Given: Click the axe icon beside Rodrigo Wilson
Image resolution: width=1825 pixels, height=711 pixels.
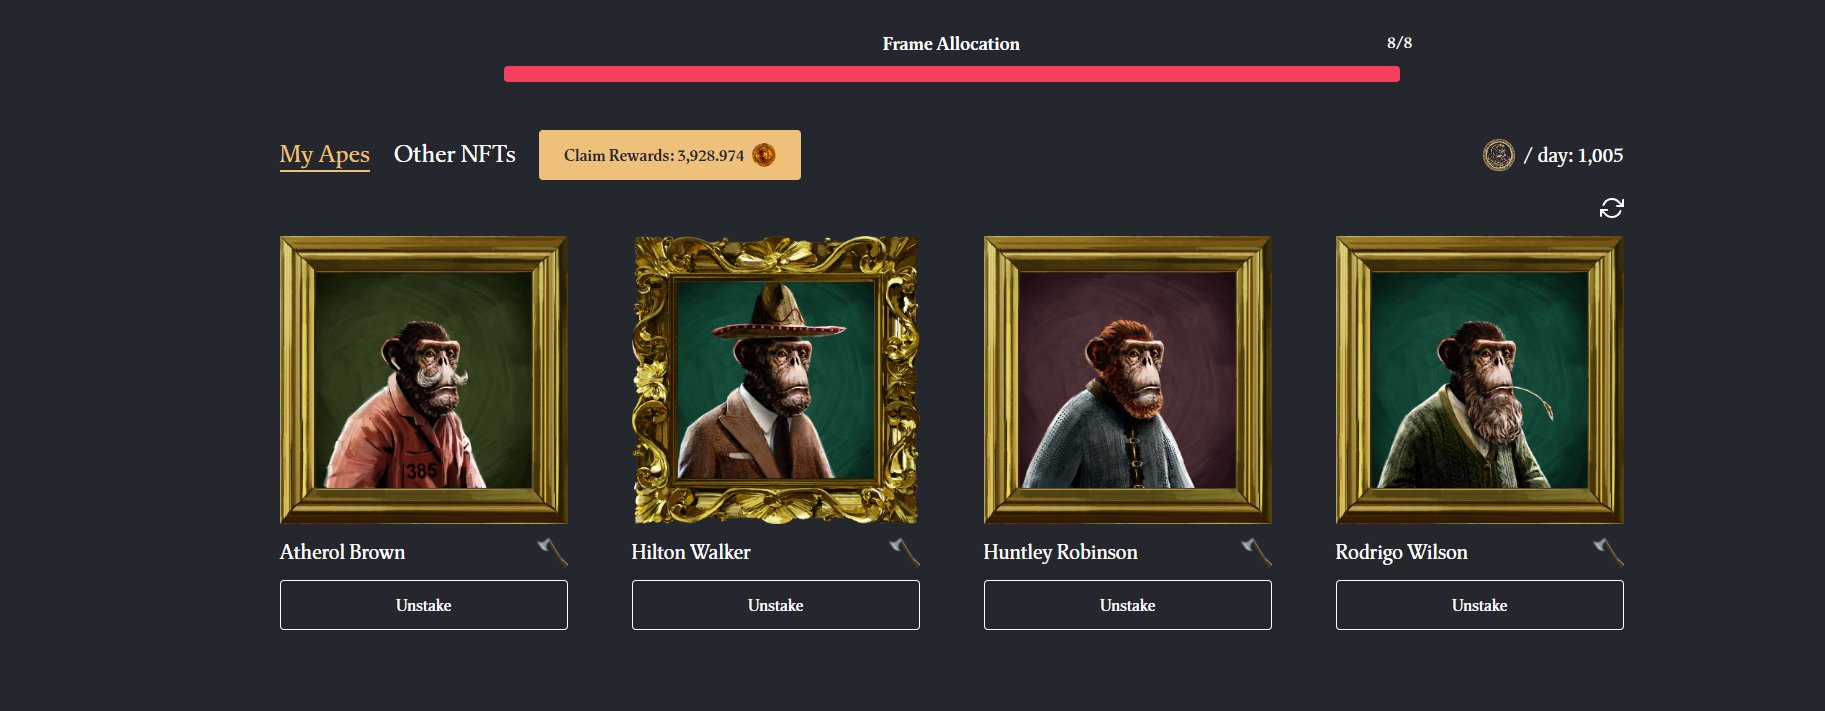Looking at the screenshot, I should coord(1609,552).
